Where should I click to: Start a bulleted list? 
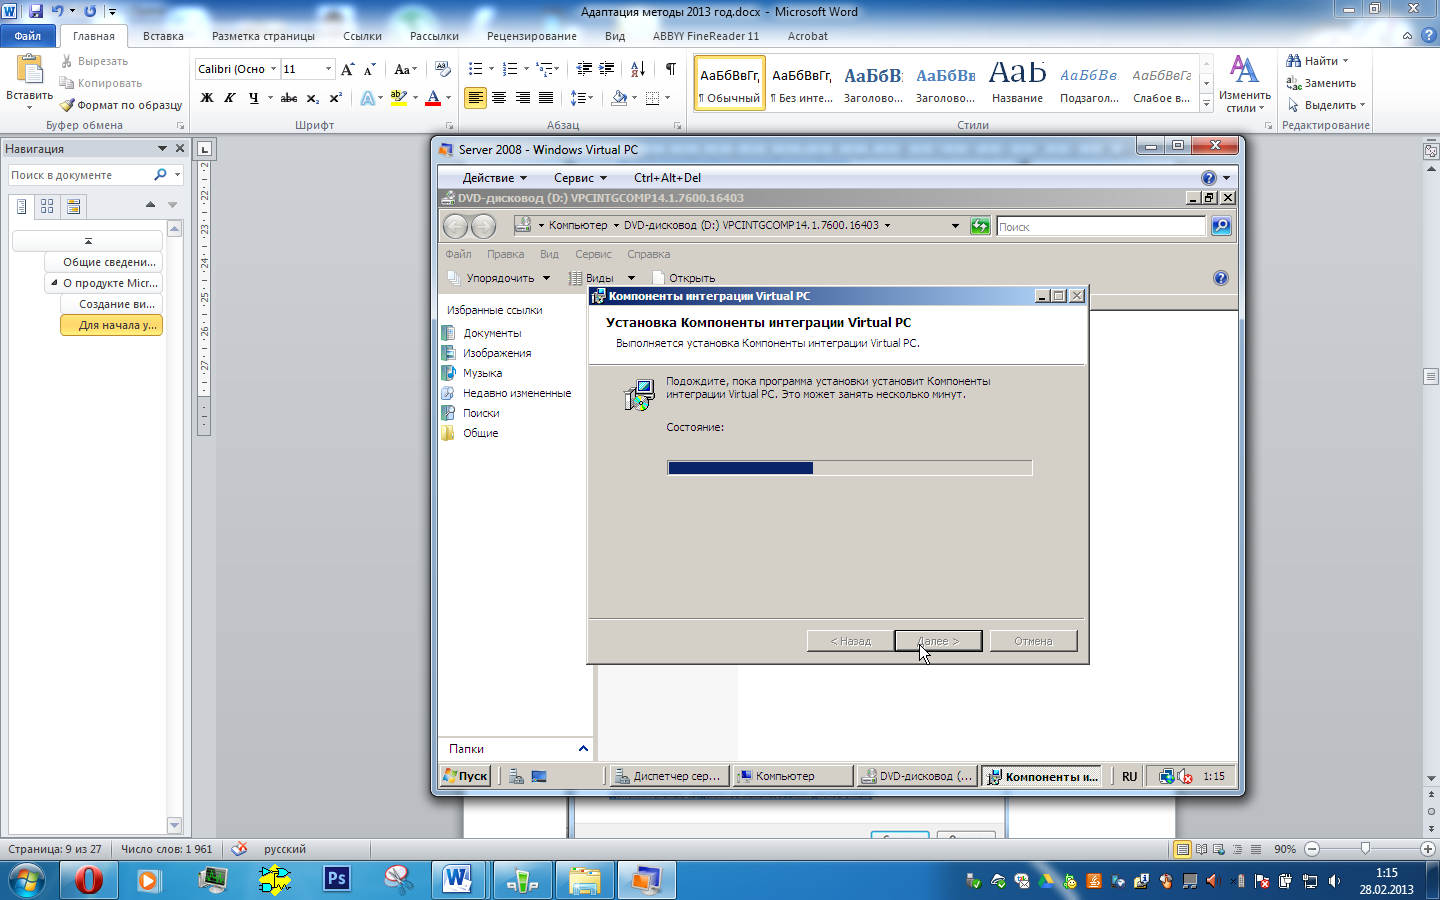point(476,69)
